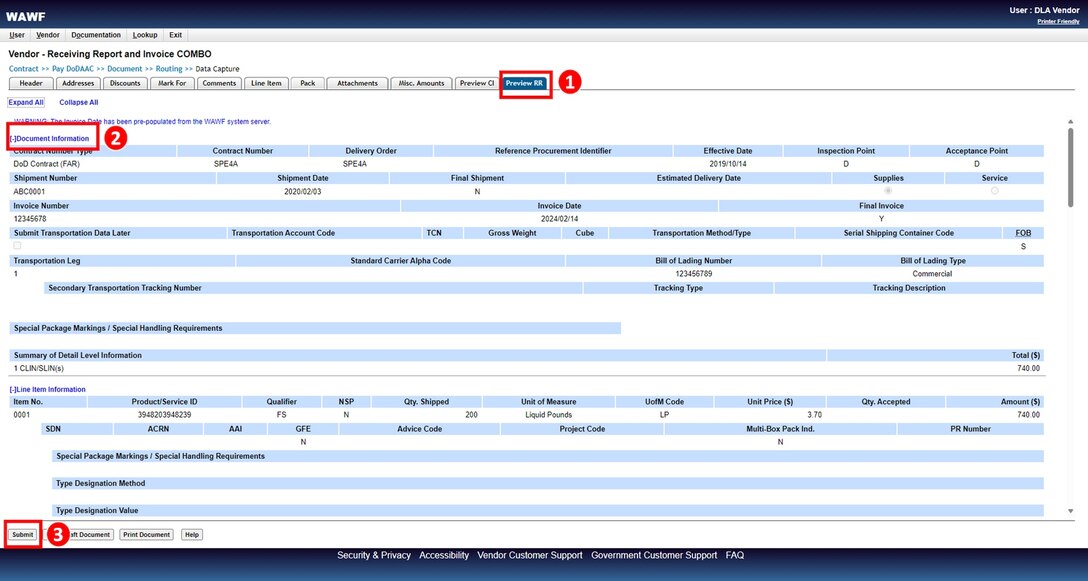
Task: Select the Supplies radio button
Action: coord(888,191)
